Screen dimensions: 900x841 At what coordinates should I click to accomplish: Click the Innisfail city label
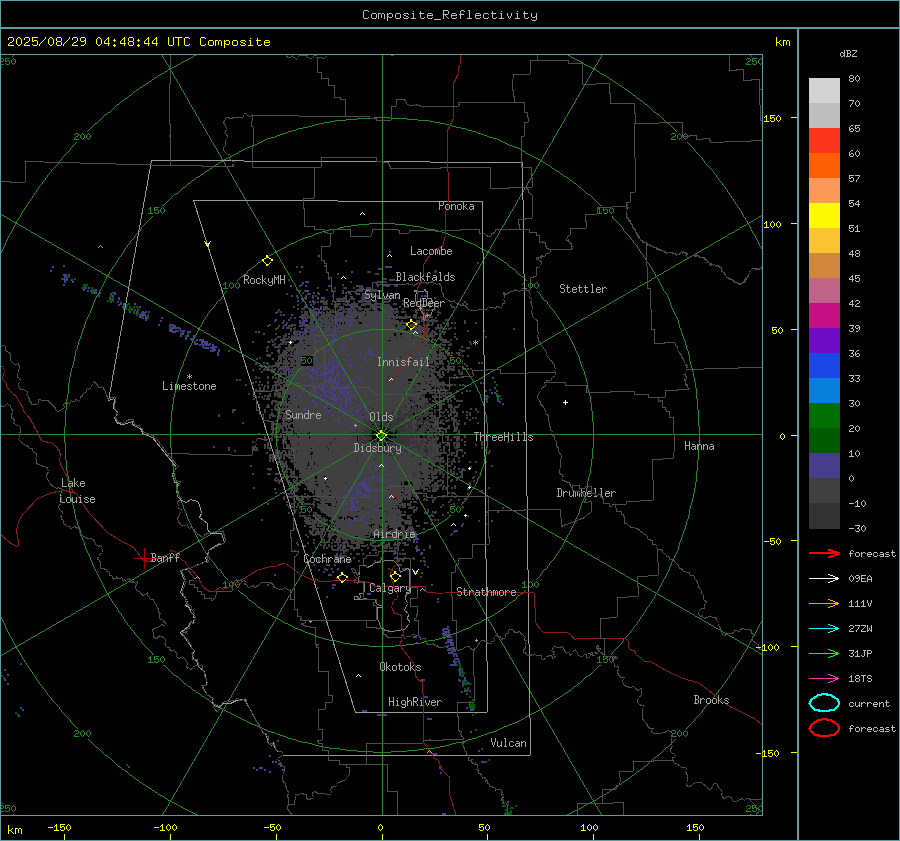click(x=403, y=362)
